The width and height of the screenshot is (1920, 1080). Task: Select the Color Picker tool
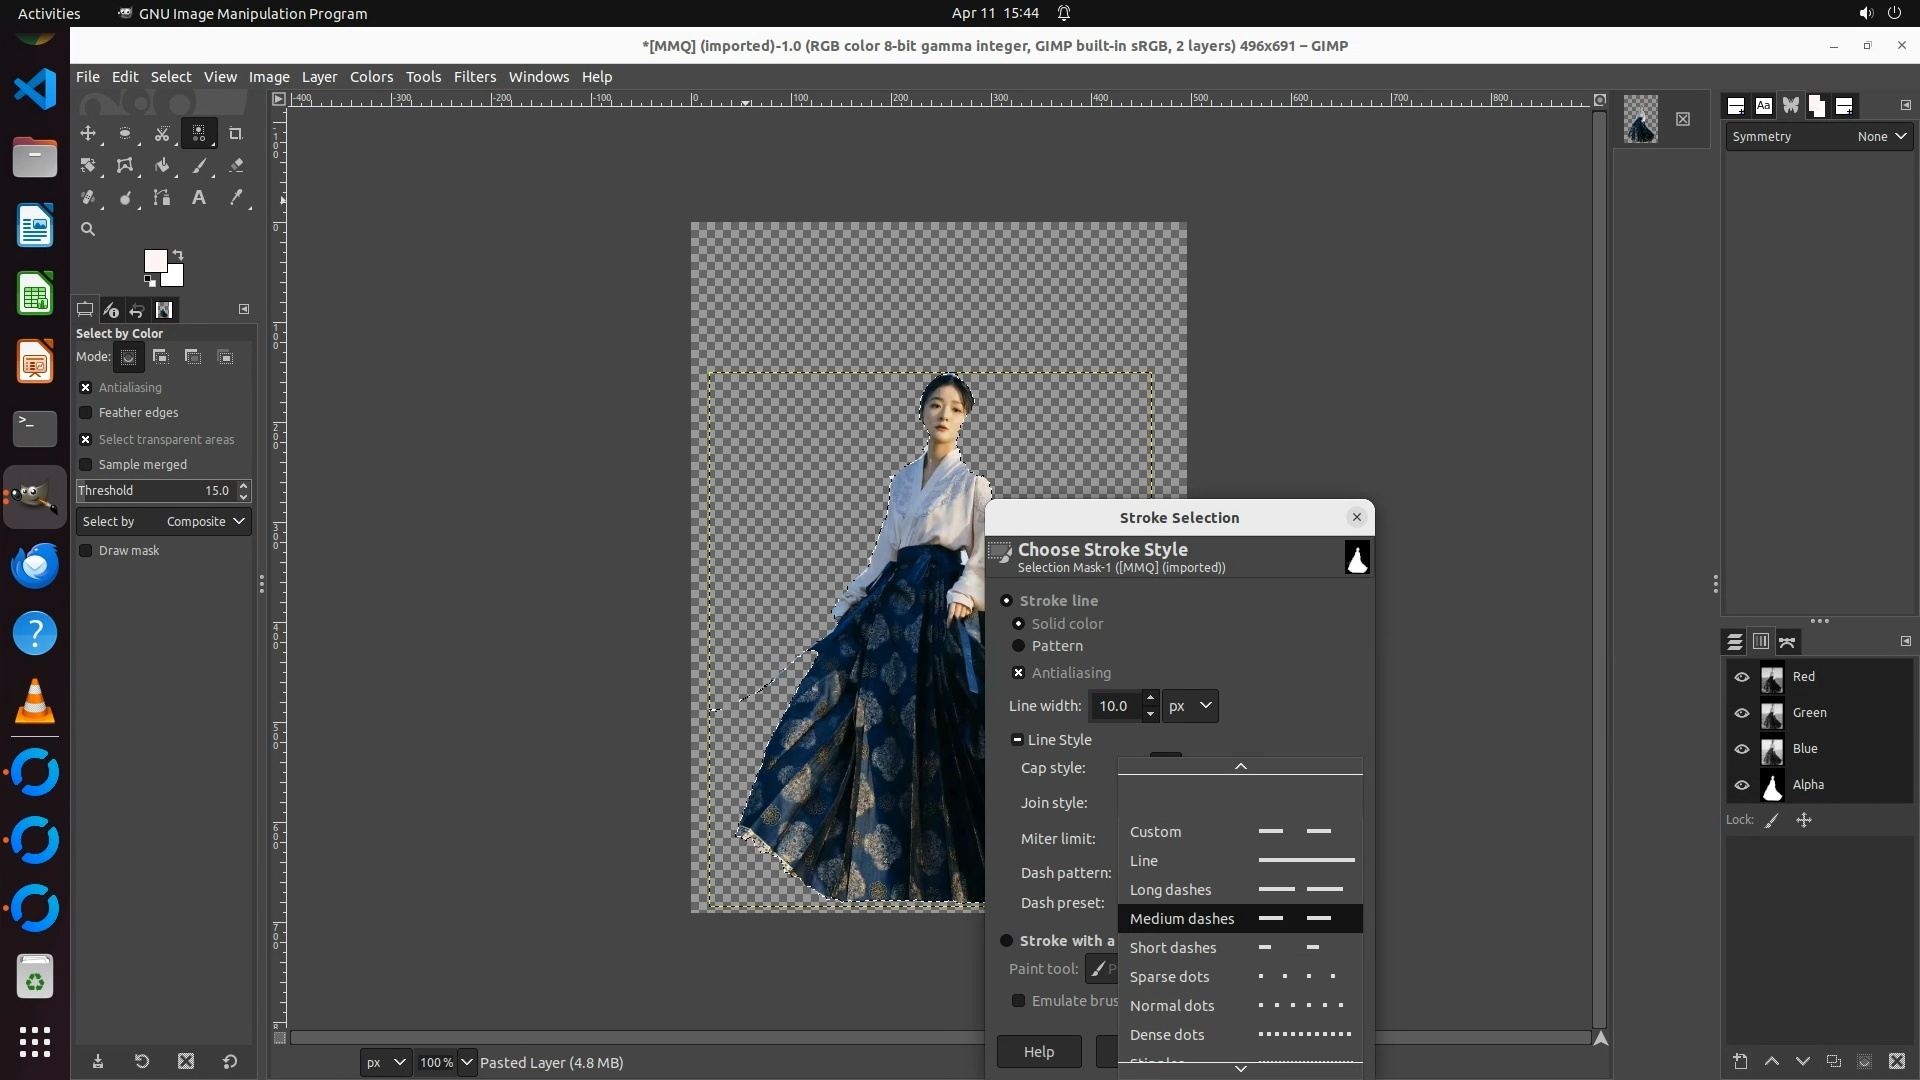click(x=236, y=198)
